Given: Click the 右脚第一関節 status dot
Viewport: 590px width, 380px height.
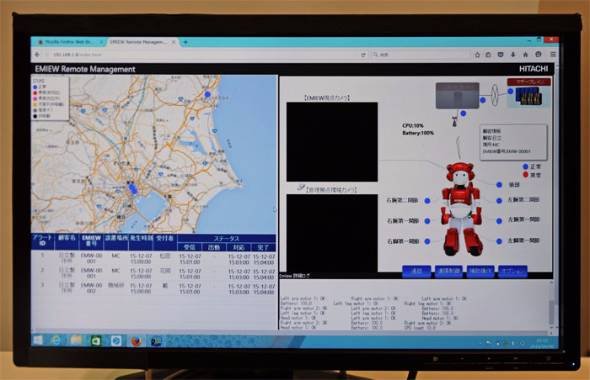Looking at the screenshot, I should coord(427,242).
